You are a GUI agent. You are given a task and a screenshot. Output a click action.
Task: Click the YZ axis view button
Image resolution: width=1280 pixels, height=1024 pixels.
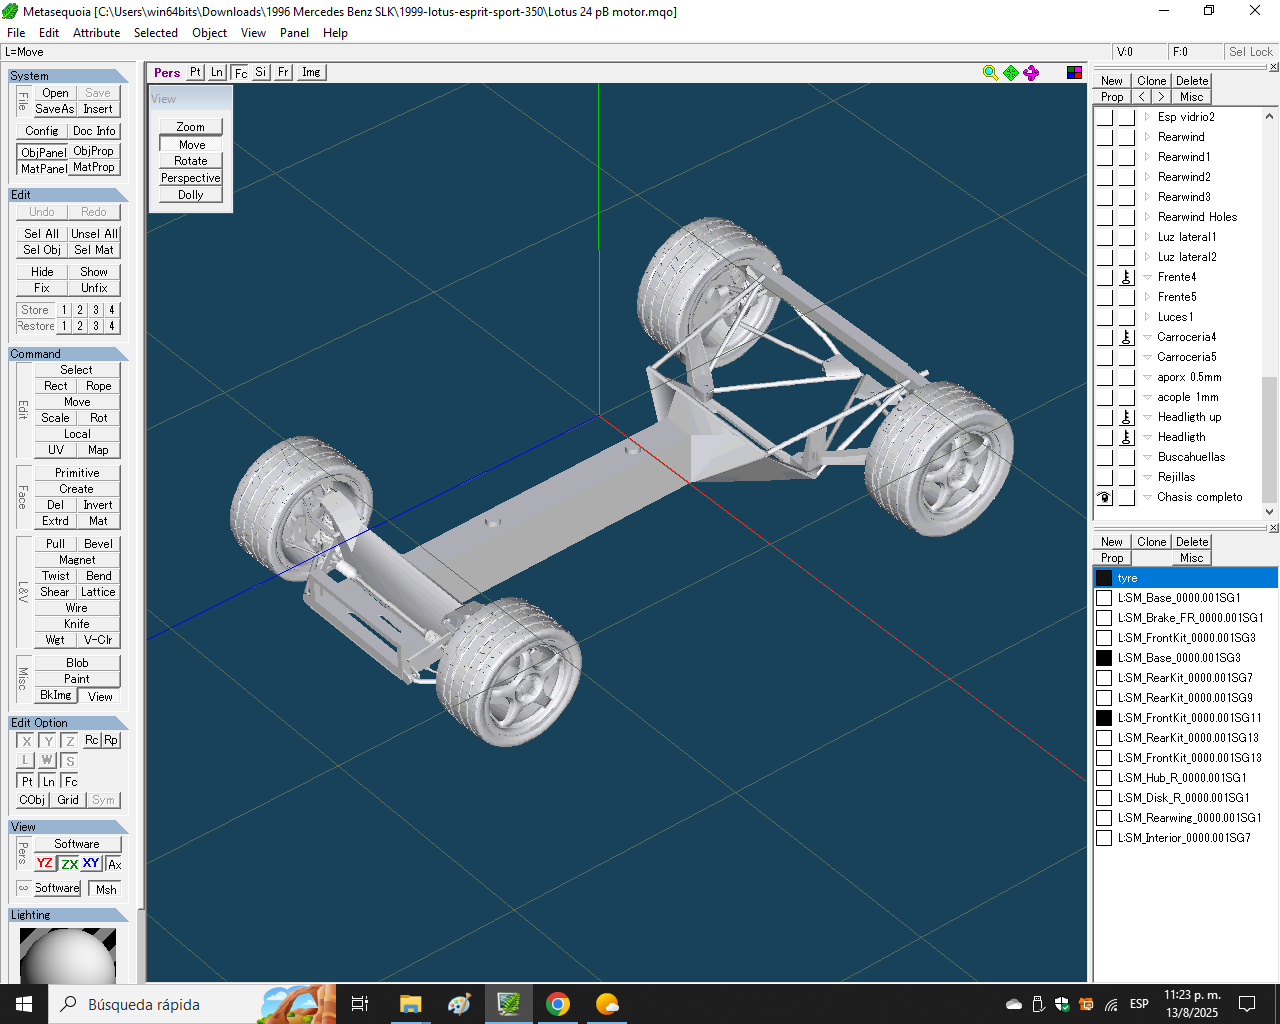45,864
